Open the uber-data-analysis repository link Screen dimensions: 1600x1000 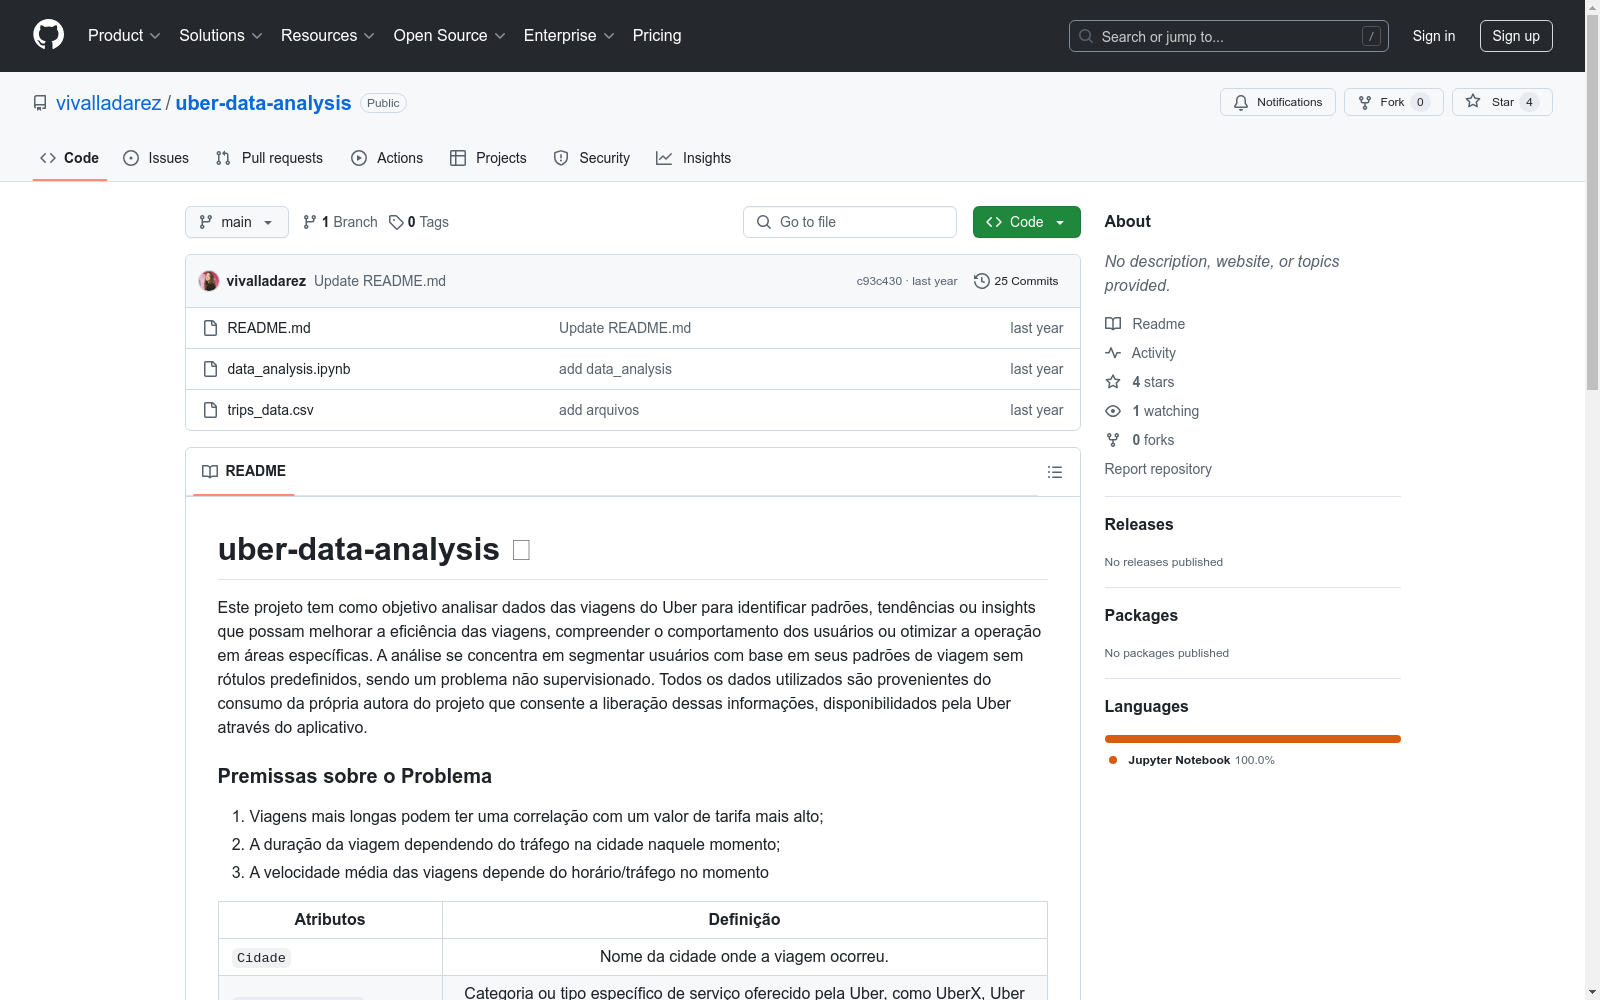(x=264, y=103)
